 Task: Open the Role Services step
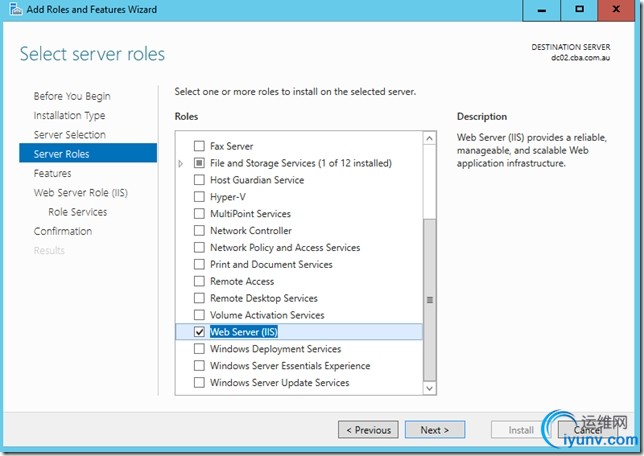pos(77,212)
